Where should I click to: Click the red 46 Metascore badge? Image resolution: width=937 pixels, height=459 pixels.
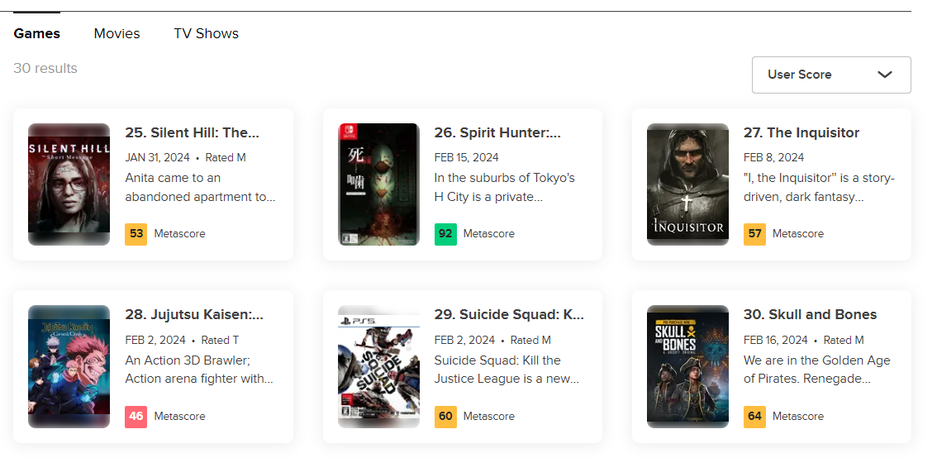[x=136, y=417]
